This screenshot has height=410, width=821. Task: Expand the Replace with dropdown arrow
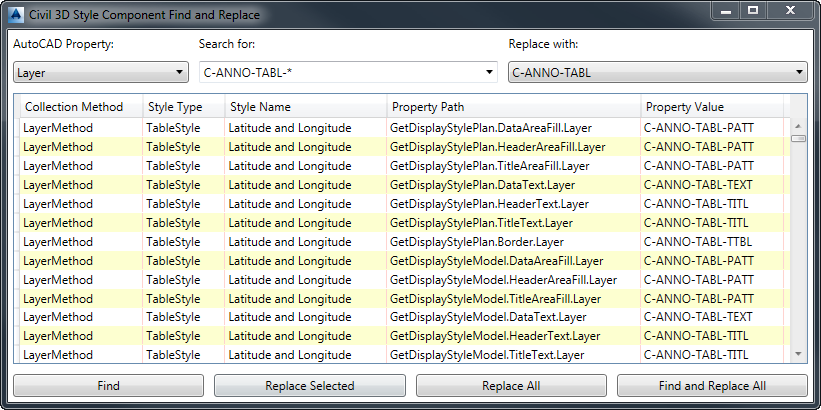click(800, 72)
